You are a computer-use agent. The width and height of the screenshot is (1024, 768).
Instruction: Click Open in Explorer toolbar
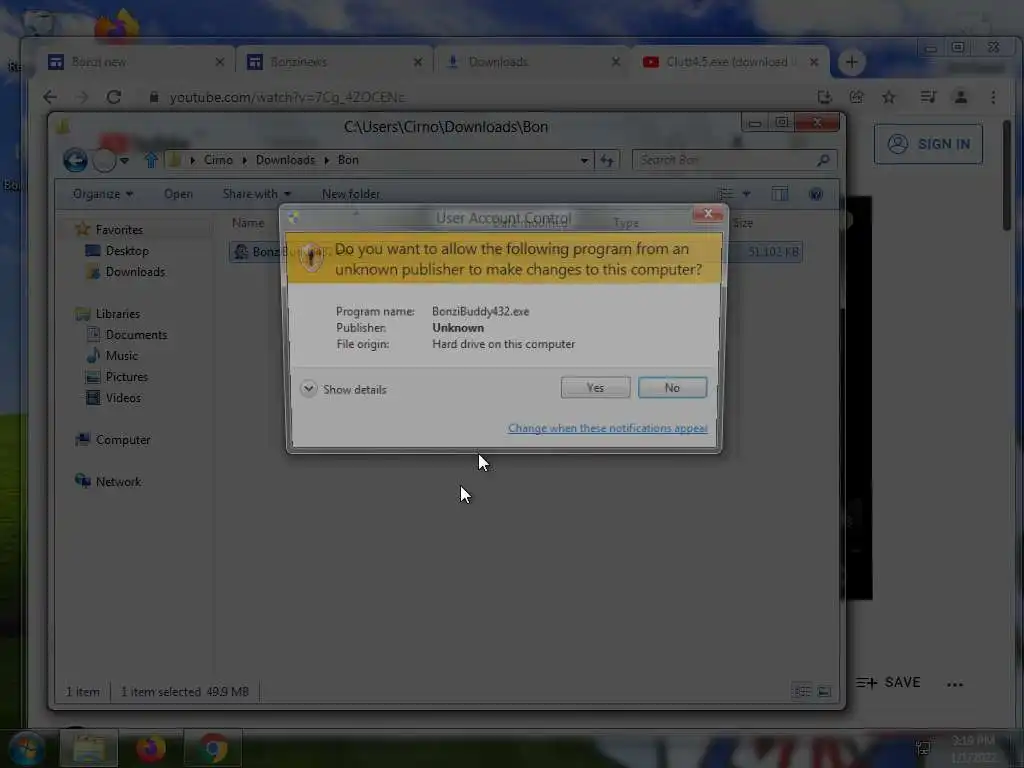tap(178, 194)
